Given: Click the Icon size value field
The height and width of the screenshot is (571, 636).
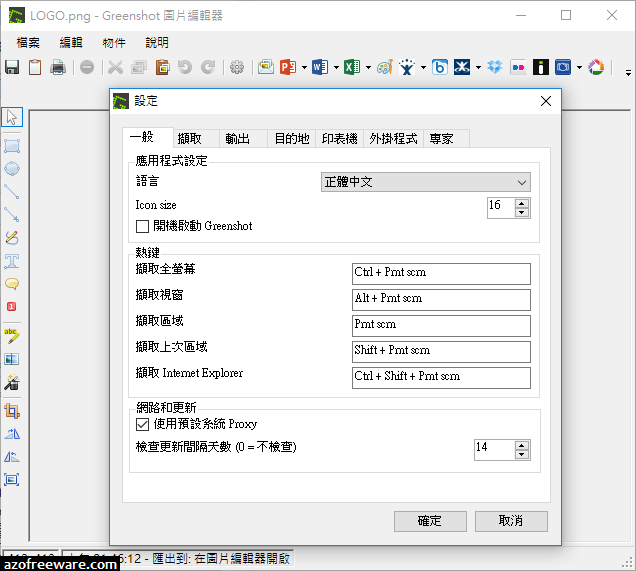Looking at the screenshot, I should point(501,208).
